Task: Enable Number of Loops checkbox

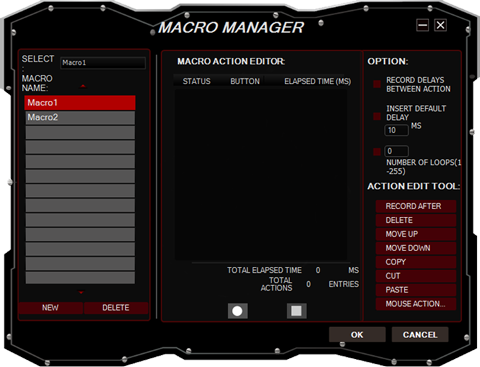Action: click(377, 152)
